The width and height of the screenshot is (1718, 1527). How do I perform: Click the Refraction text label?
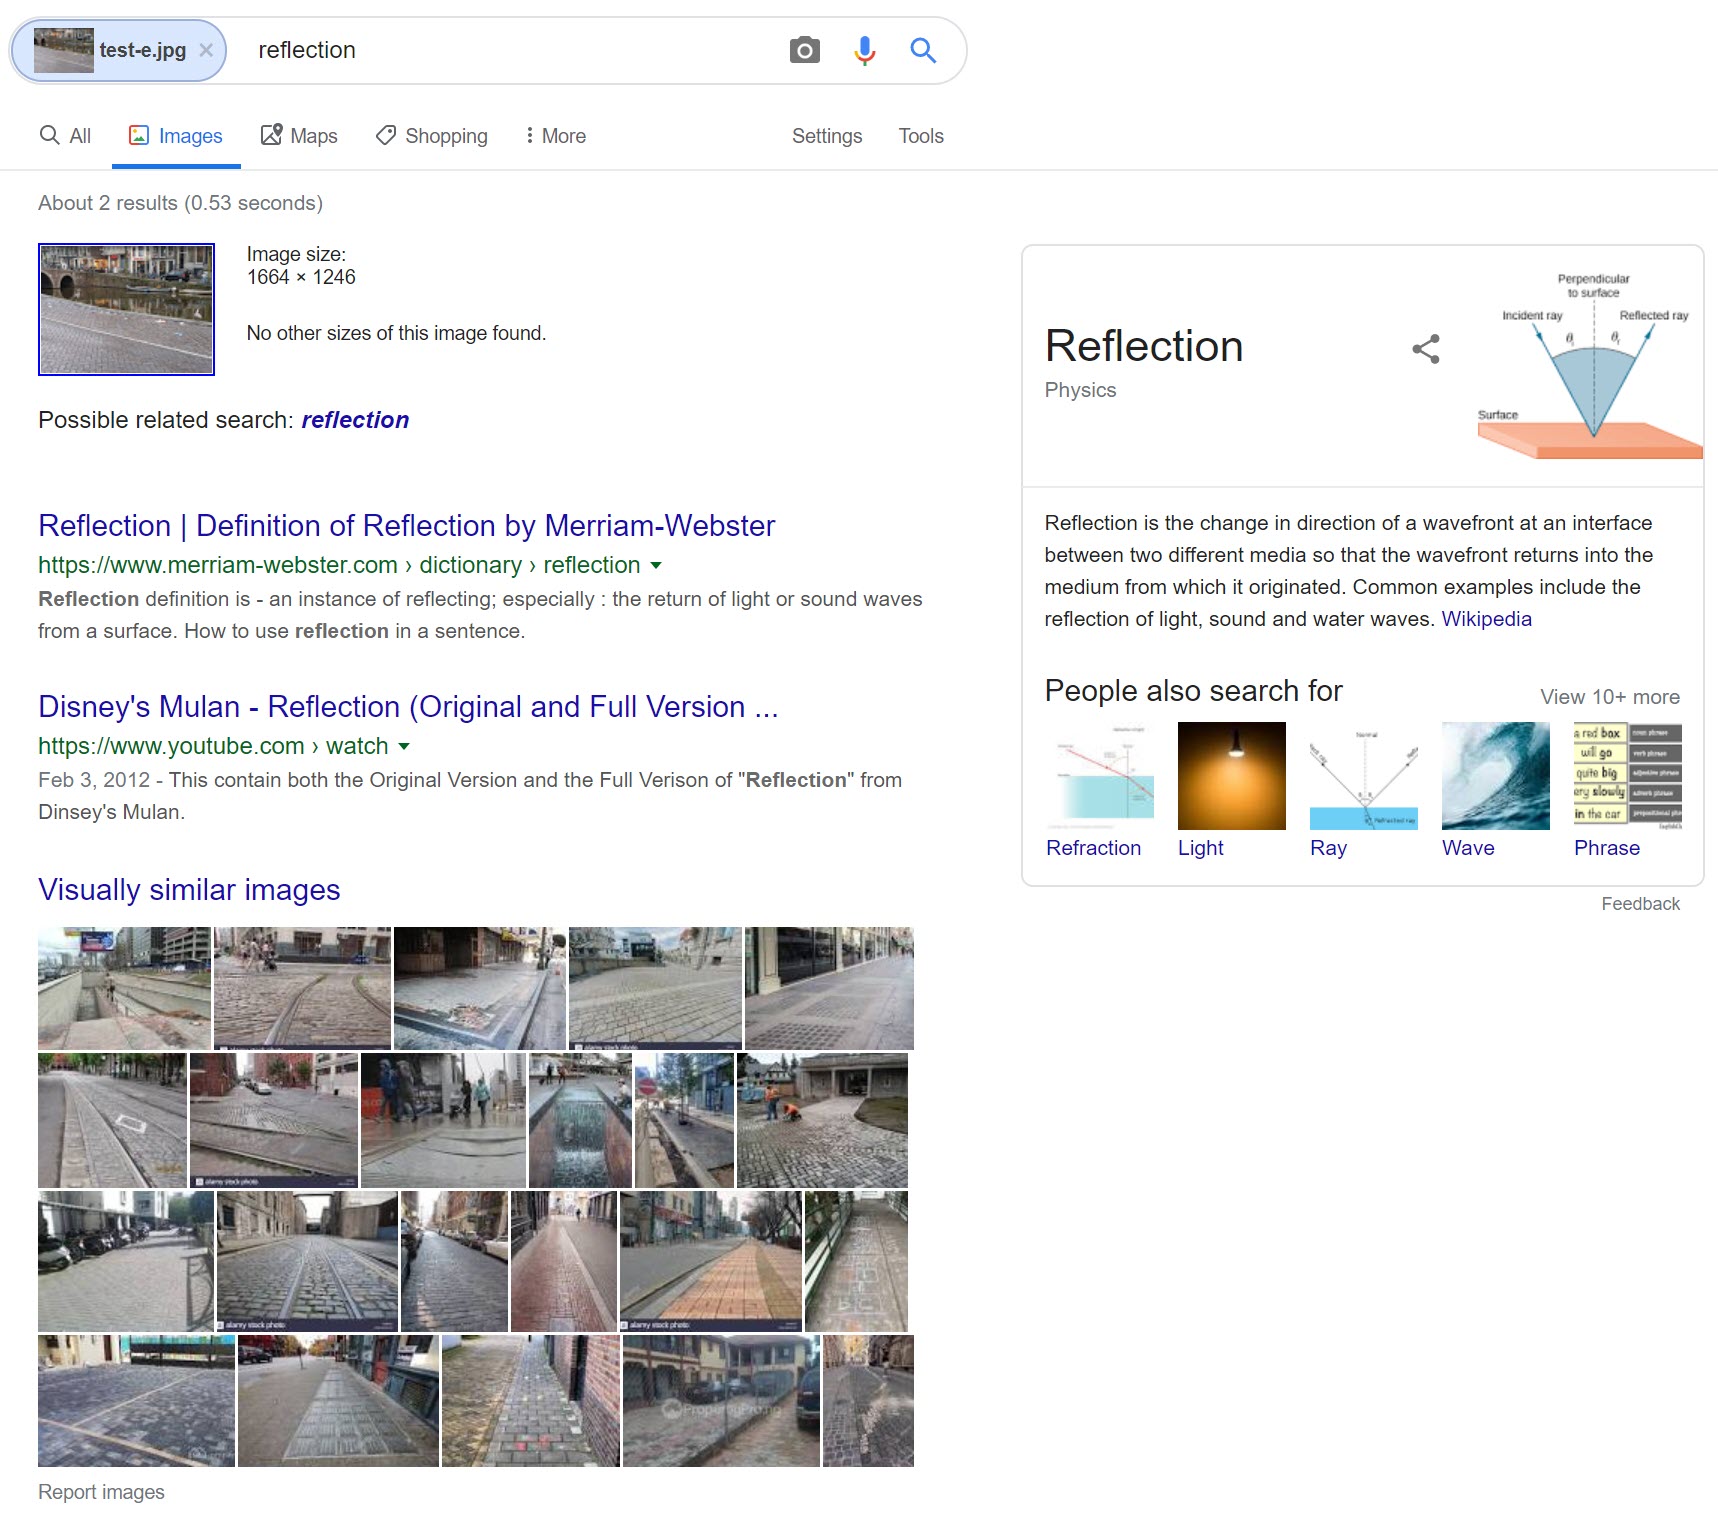1093,848
